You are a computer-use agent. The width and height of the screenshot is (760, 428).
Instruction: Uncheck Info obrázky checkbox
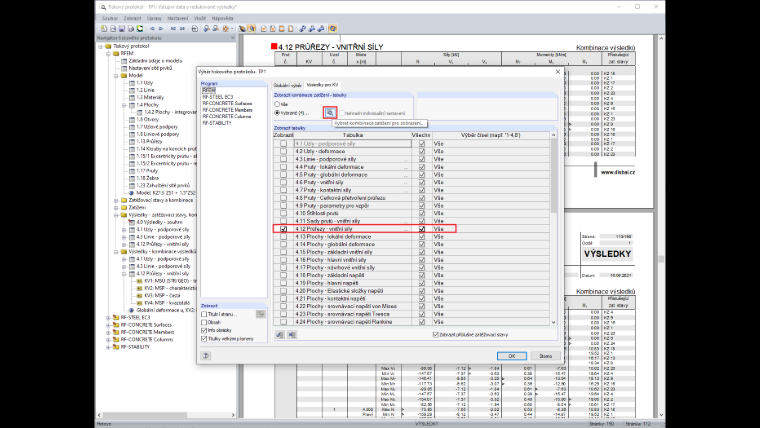[204, 331]
